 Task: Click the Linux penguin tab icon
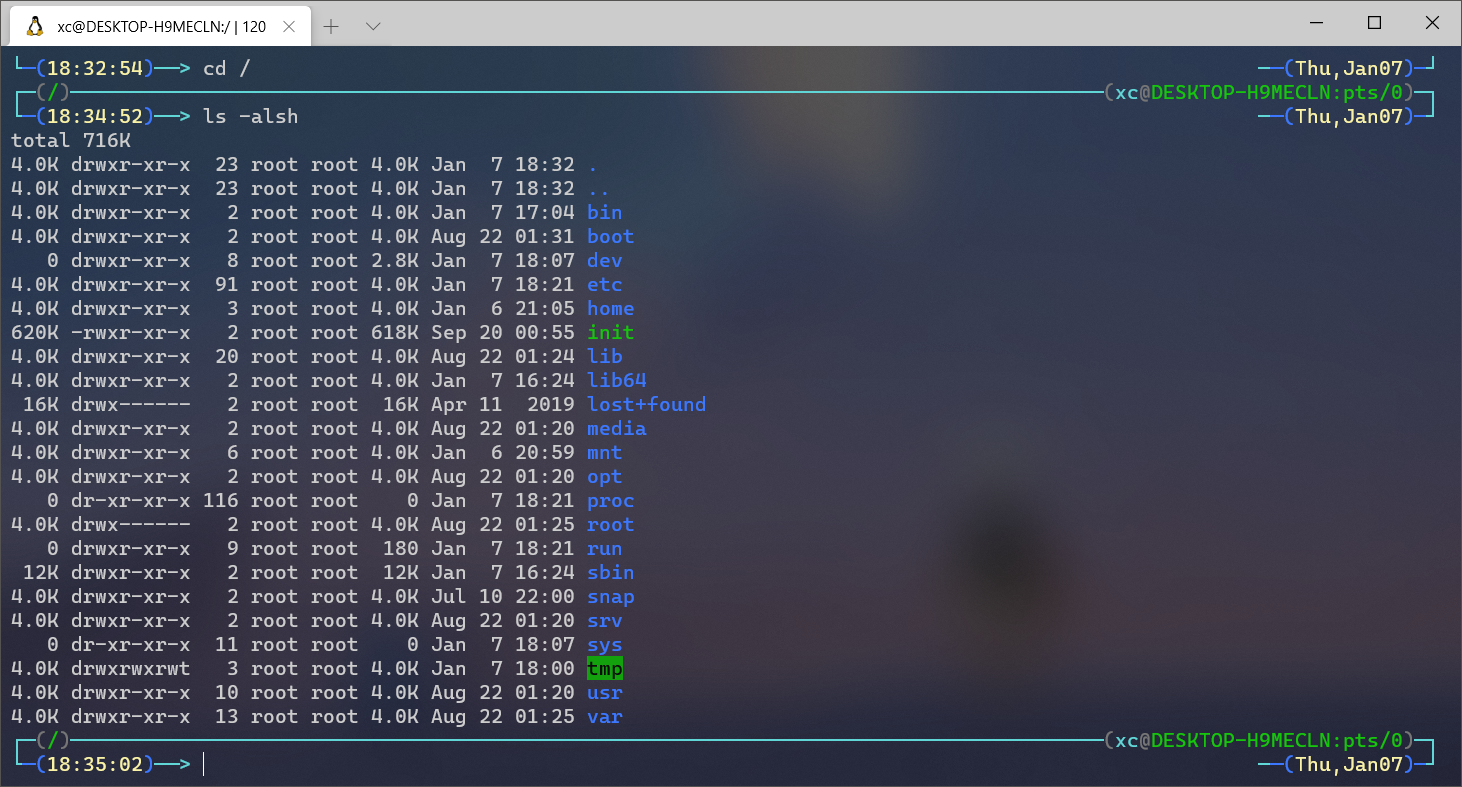[x=35, y=27]
